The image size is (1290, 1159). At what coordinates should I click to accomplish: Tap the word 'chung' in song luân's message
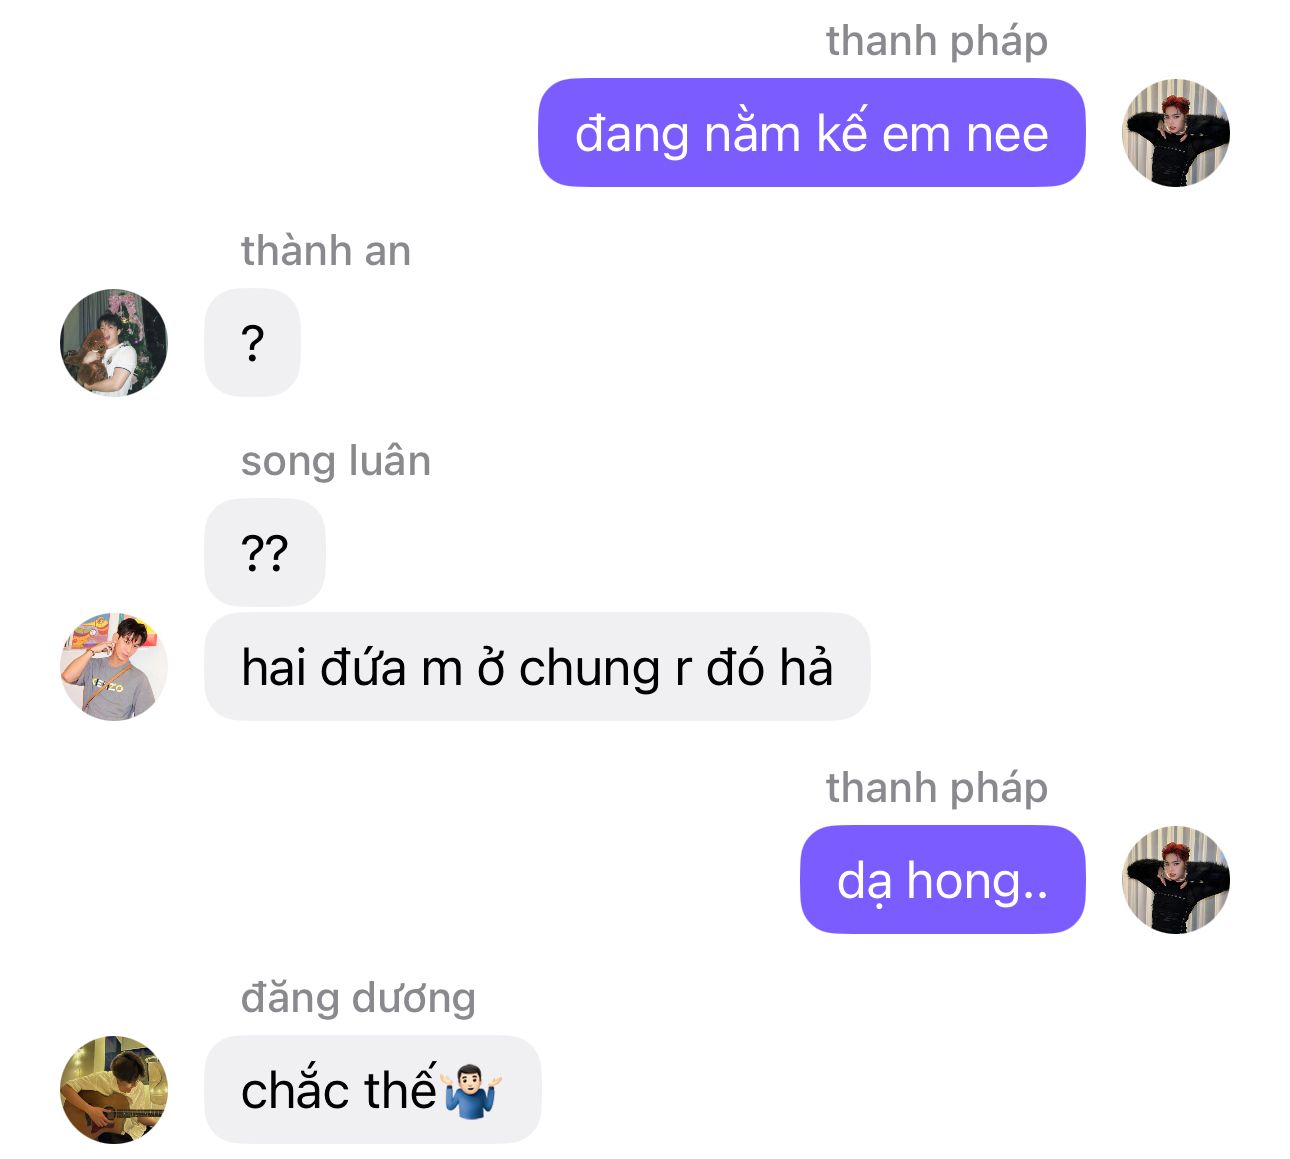[x=589, y=669]
